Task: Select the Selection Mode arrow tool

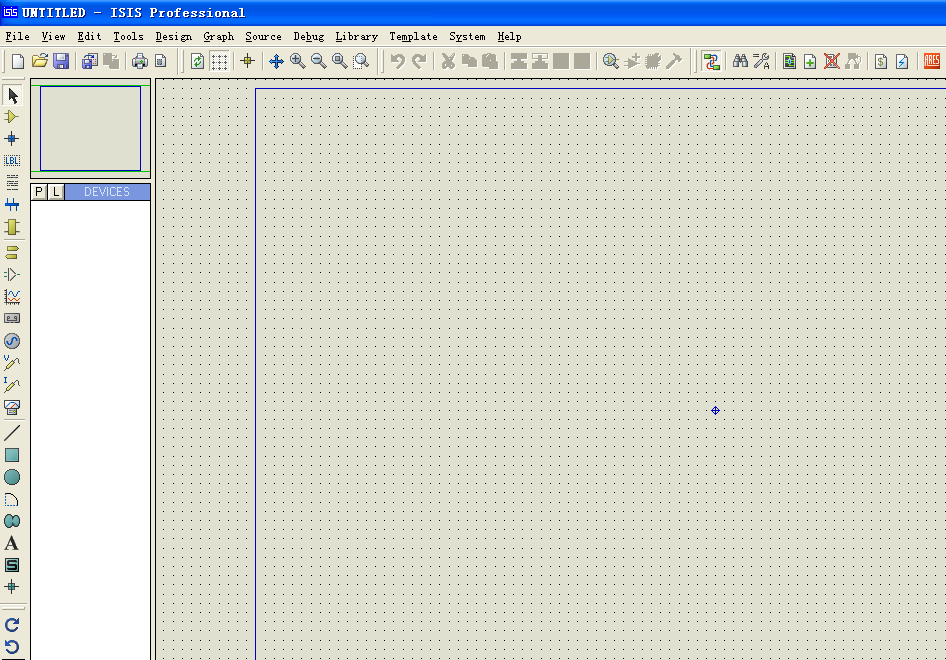Action: [x=12, y=95]
